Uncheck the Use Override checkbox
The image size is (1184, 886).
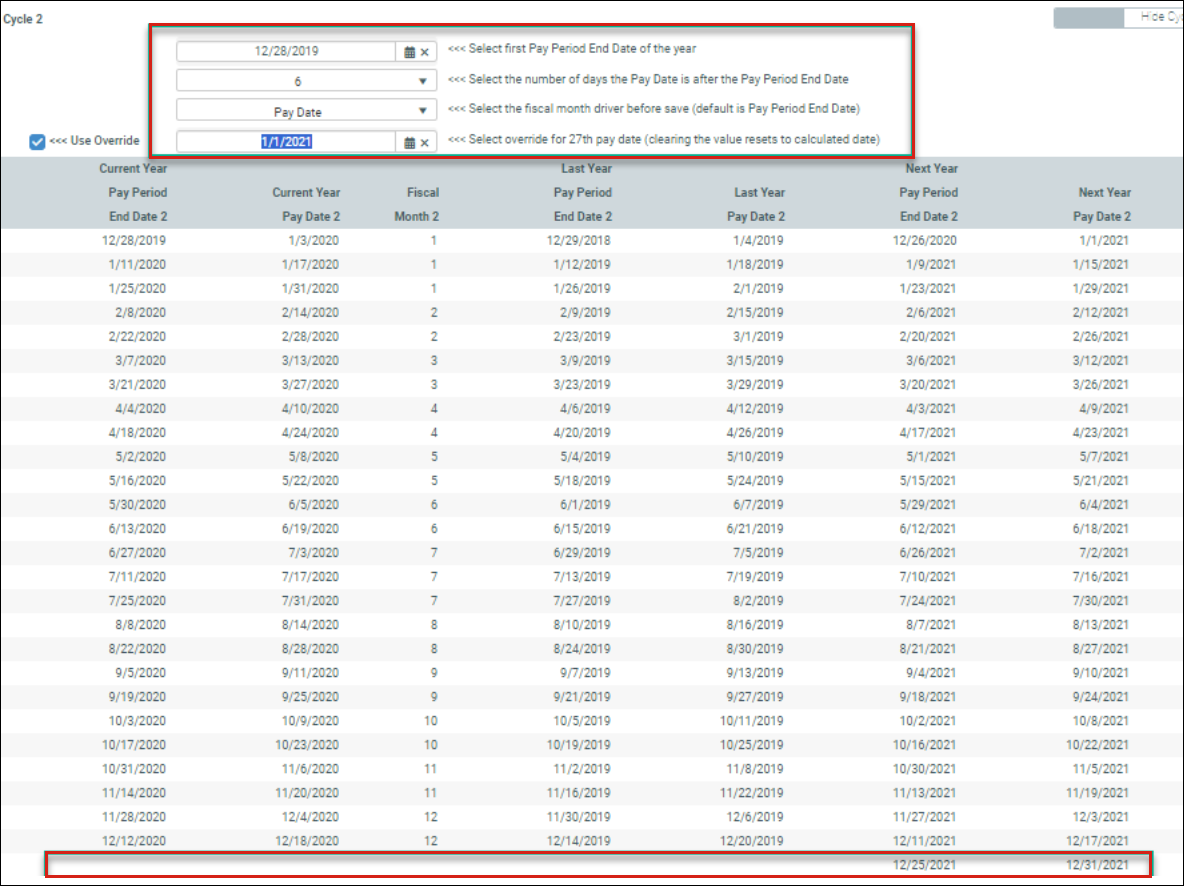tap(38, 141)
